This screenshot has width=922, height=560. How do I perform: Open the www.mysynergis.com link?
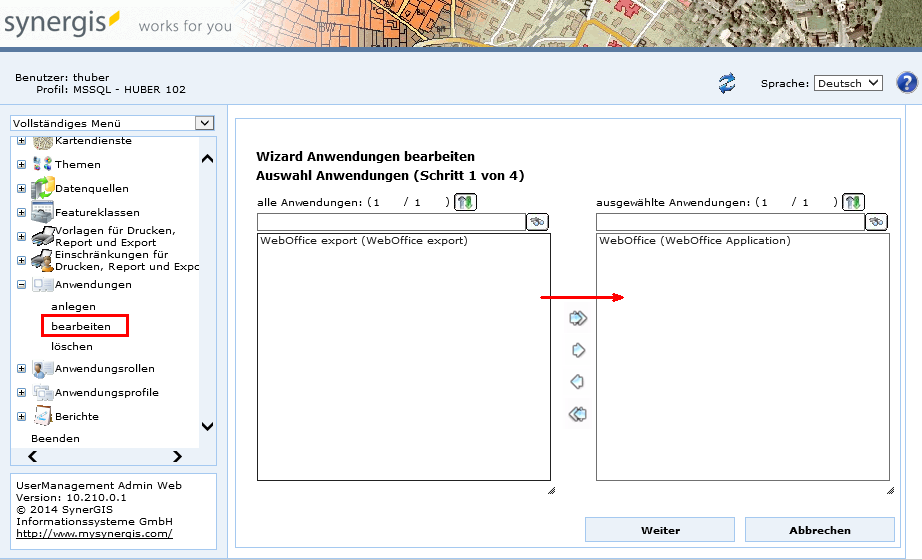click(x=94, y=534)
